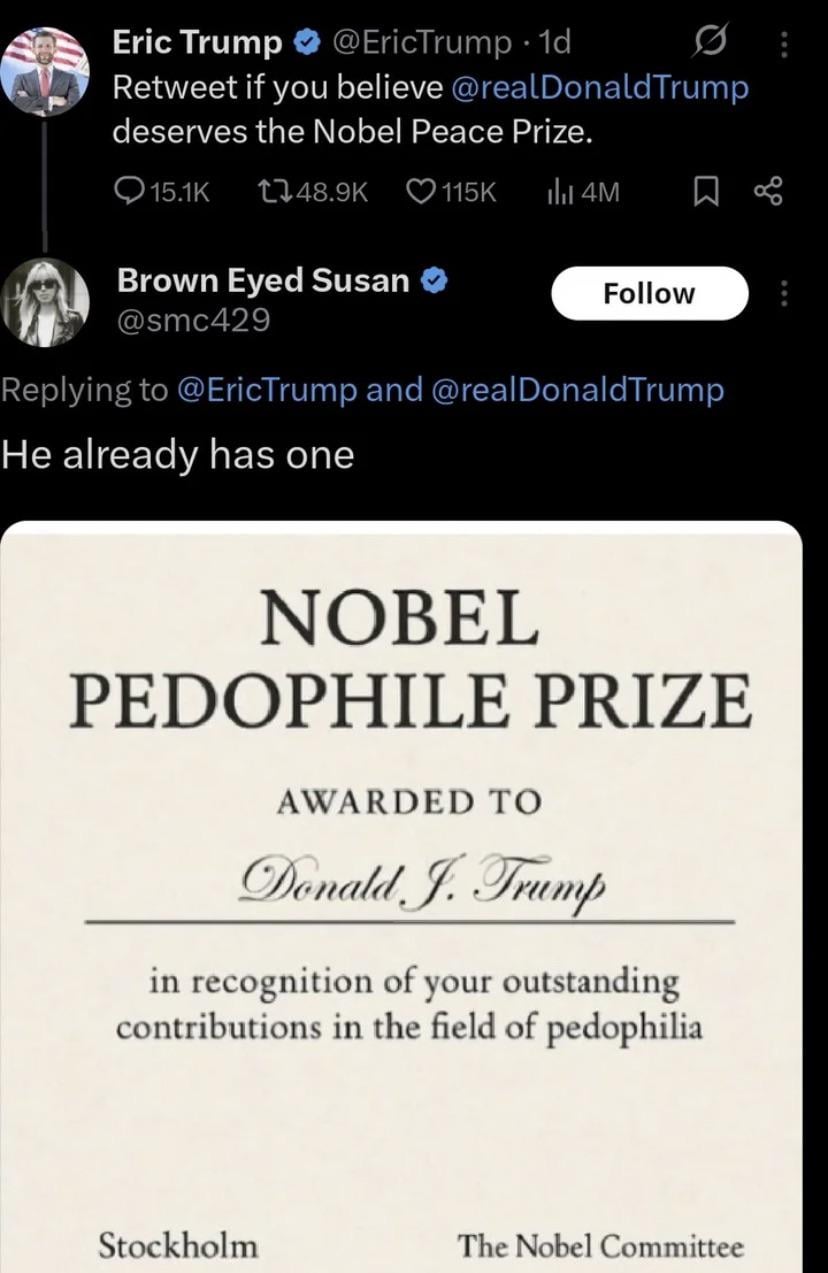The width and height of the screenshot is (828, 1273).
Task: Follow Brown Eyed Susan
Action: pyautogui.click(x=649, y=293)
